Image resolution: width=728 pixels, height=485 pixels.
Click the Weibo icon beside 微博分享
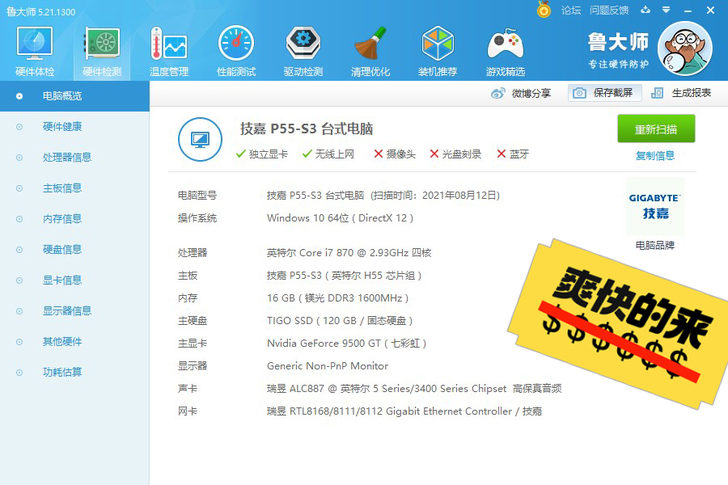(x=498, y=93)
